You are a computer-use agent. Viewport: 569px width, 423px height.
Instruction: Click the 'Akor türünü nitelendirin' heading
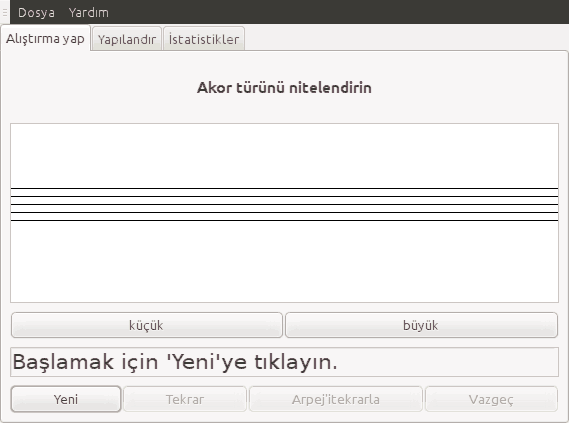284,88
